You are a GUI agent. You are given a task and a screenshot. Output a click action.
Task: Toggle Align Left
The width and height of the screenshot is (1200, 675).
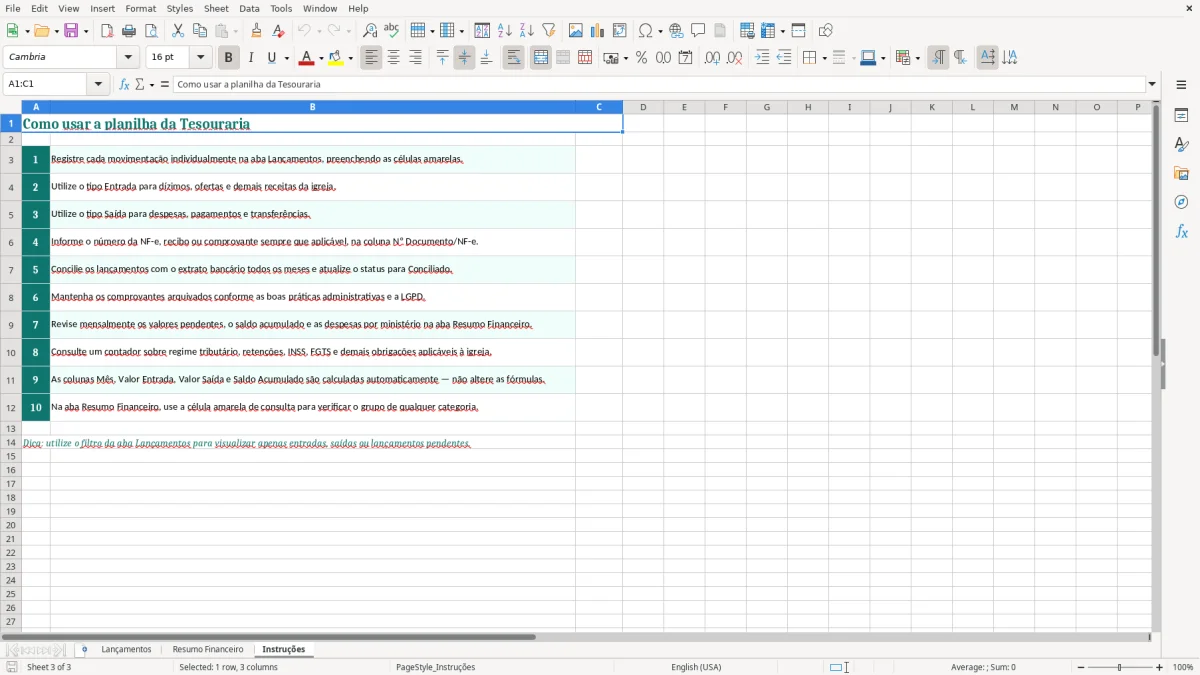pos(371,58)
